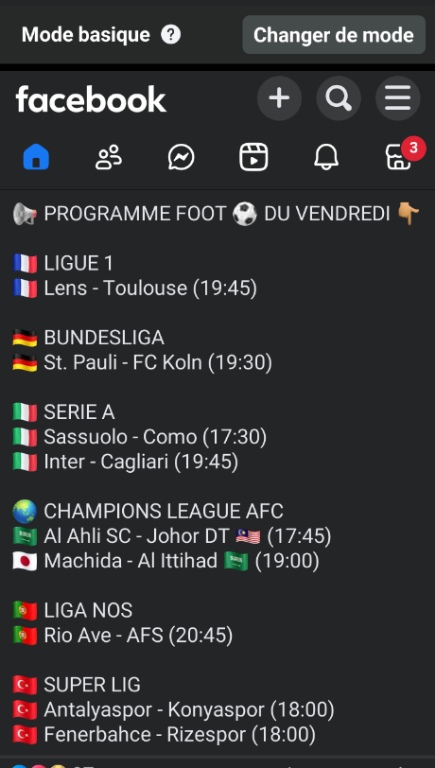Image resolution: width=435 pixels, height=768 pixels.
Task: Click the Rio Ave - AFS match line
Action: (x=122, y=636)
